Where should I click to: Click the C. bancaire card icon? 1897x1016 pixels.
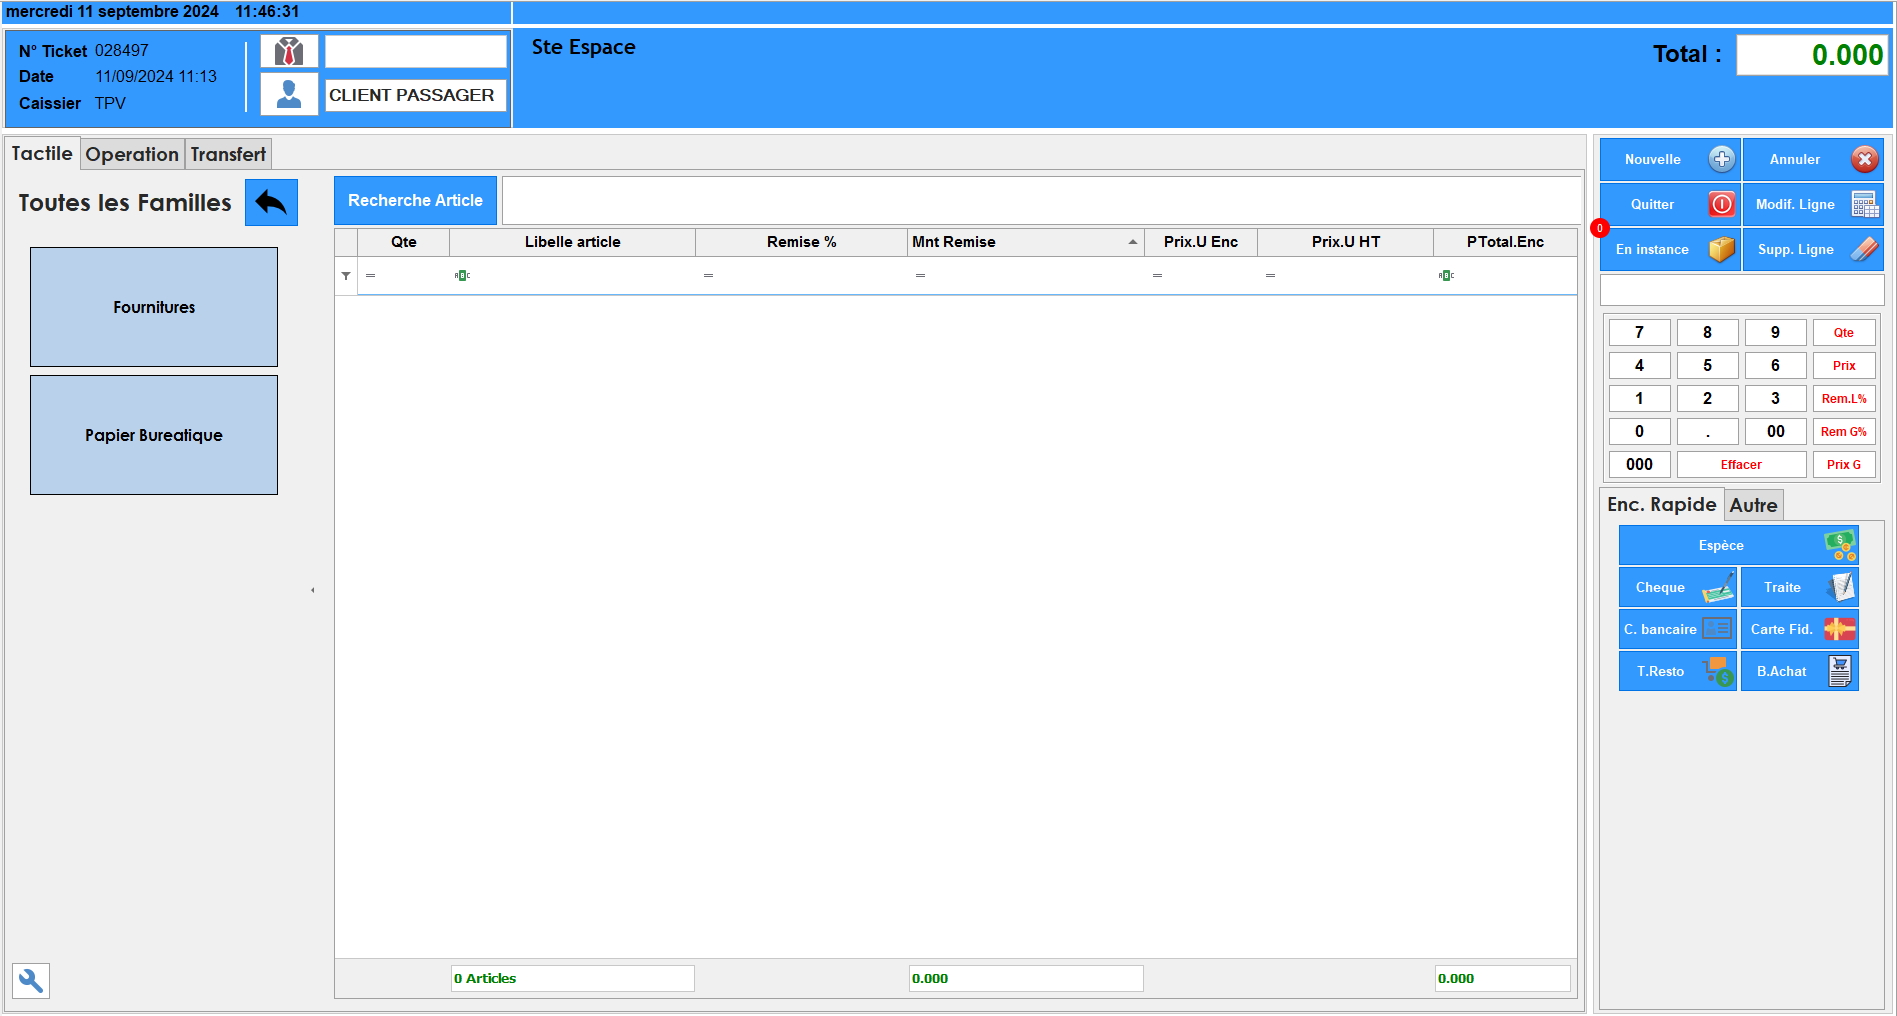tap(1717, 629)
